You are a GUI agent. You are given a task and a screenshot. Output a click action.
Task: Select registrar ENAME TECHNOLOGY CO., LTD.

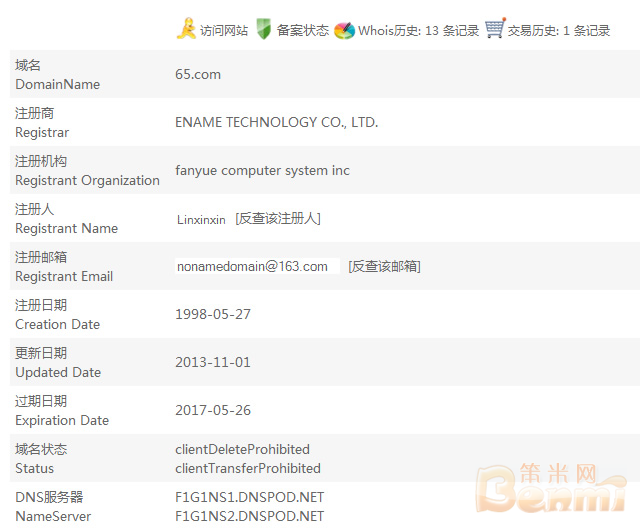coord(277,122)
